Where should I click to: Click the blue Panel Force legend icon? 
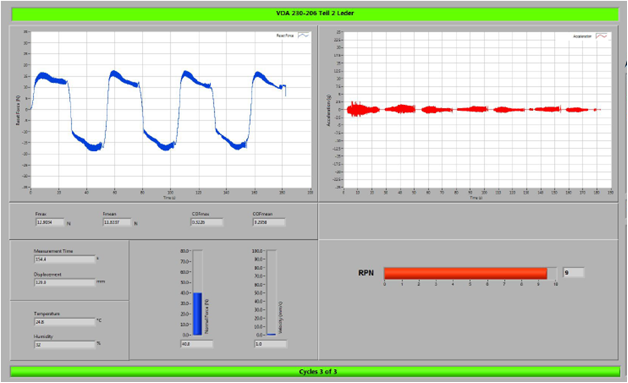[x=303, y=36]
